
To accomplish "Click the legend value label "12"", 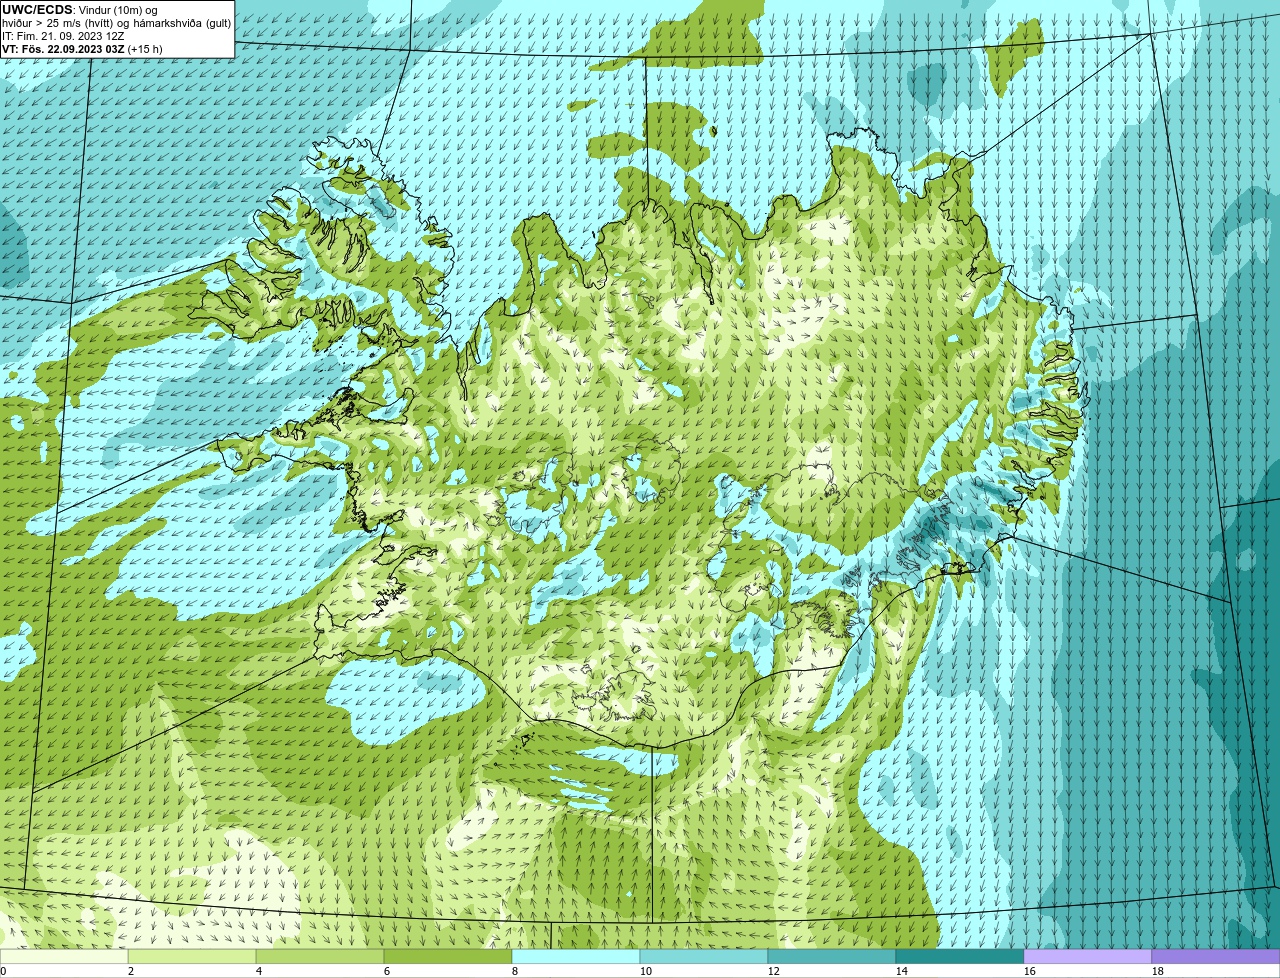I will (774, 971).
